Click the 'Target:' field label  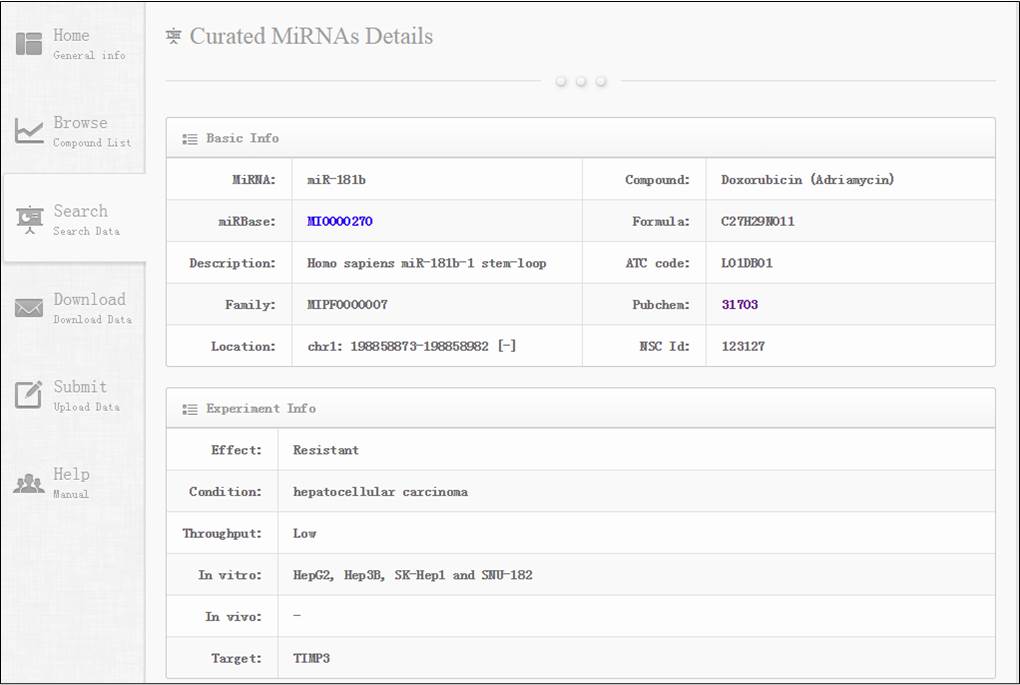point(236,658)
